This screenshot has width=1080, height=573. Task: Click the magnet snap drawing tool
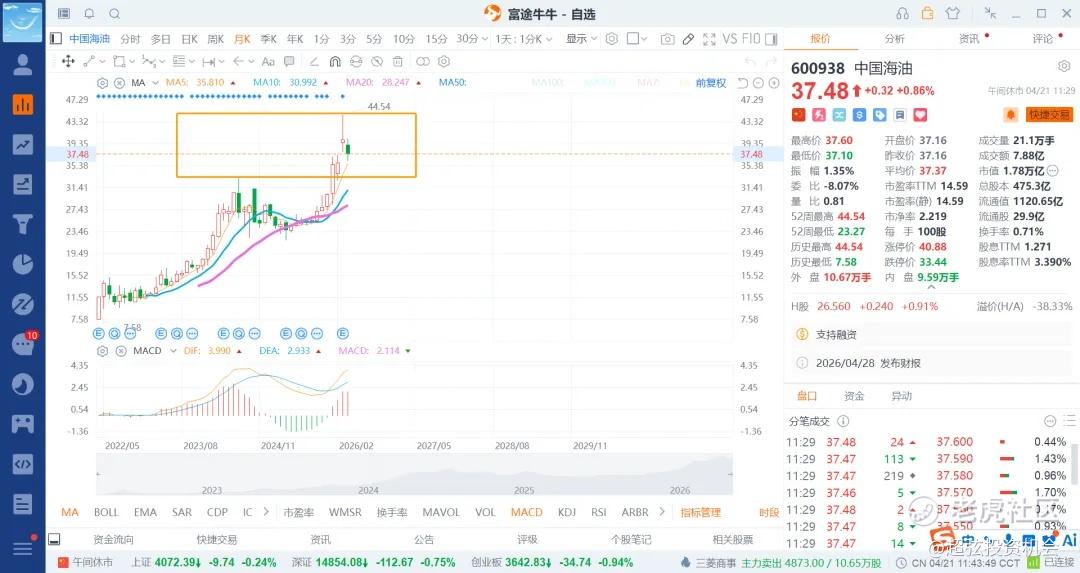pos(335,62)
